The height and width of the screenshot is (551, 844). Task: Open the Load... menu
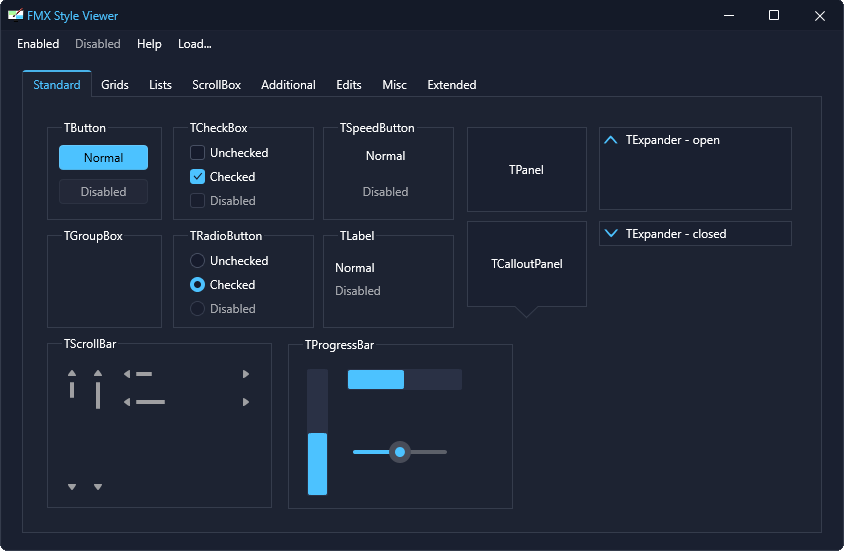(195, 44)
